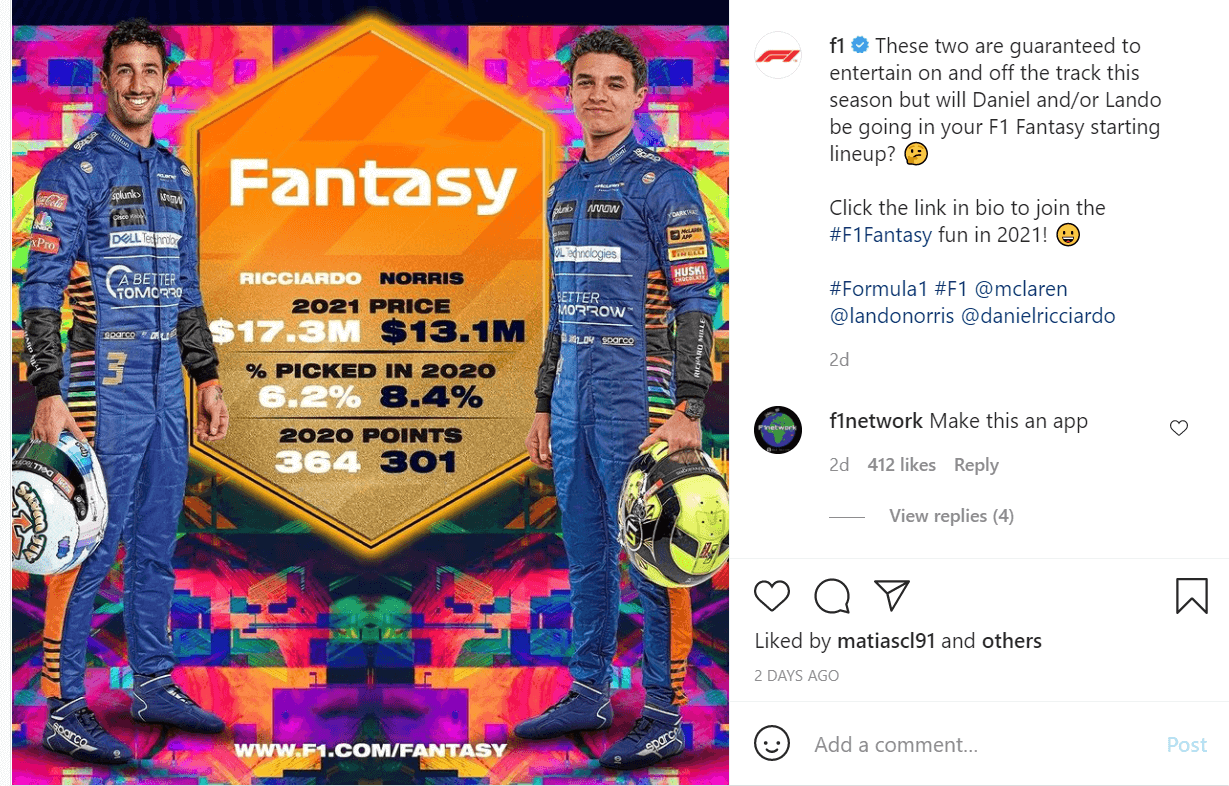The image size is (1229, 786).
Task: Open the F1 profile avatar
Action: tap(778, 56)
